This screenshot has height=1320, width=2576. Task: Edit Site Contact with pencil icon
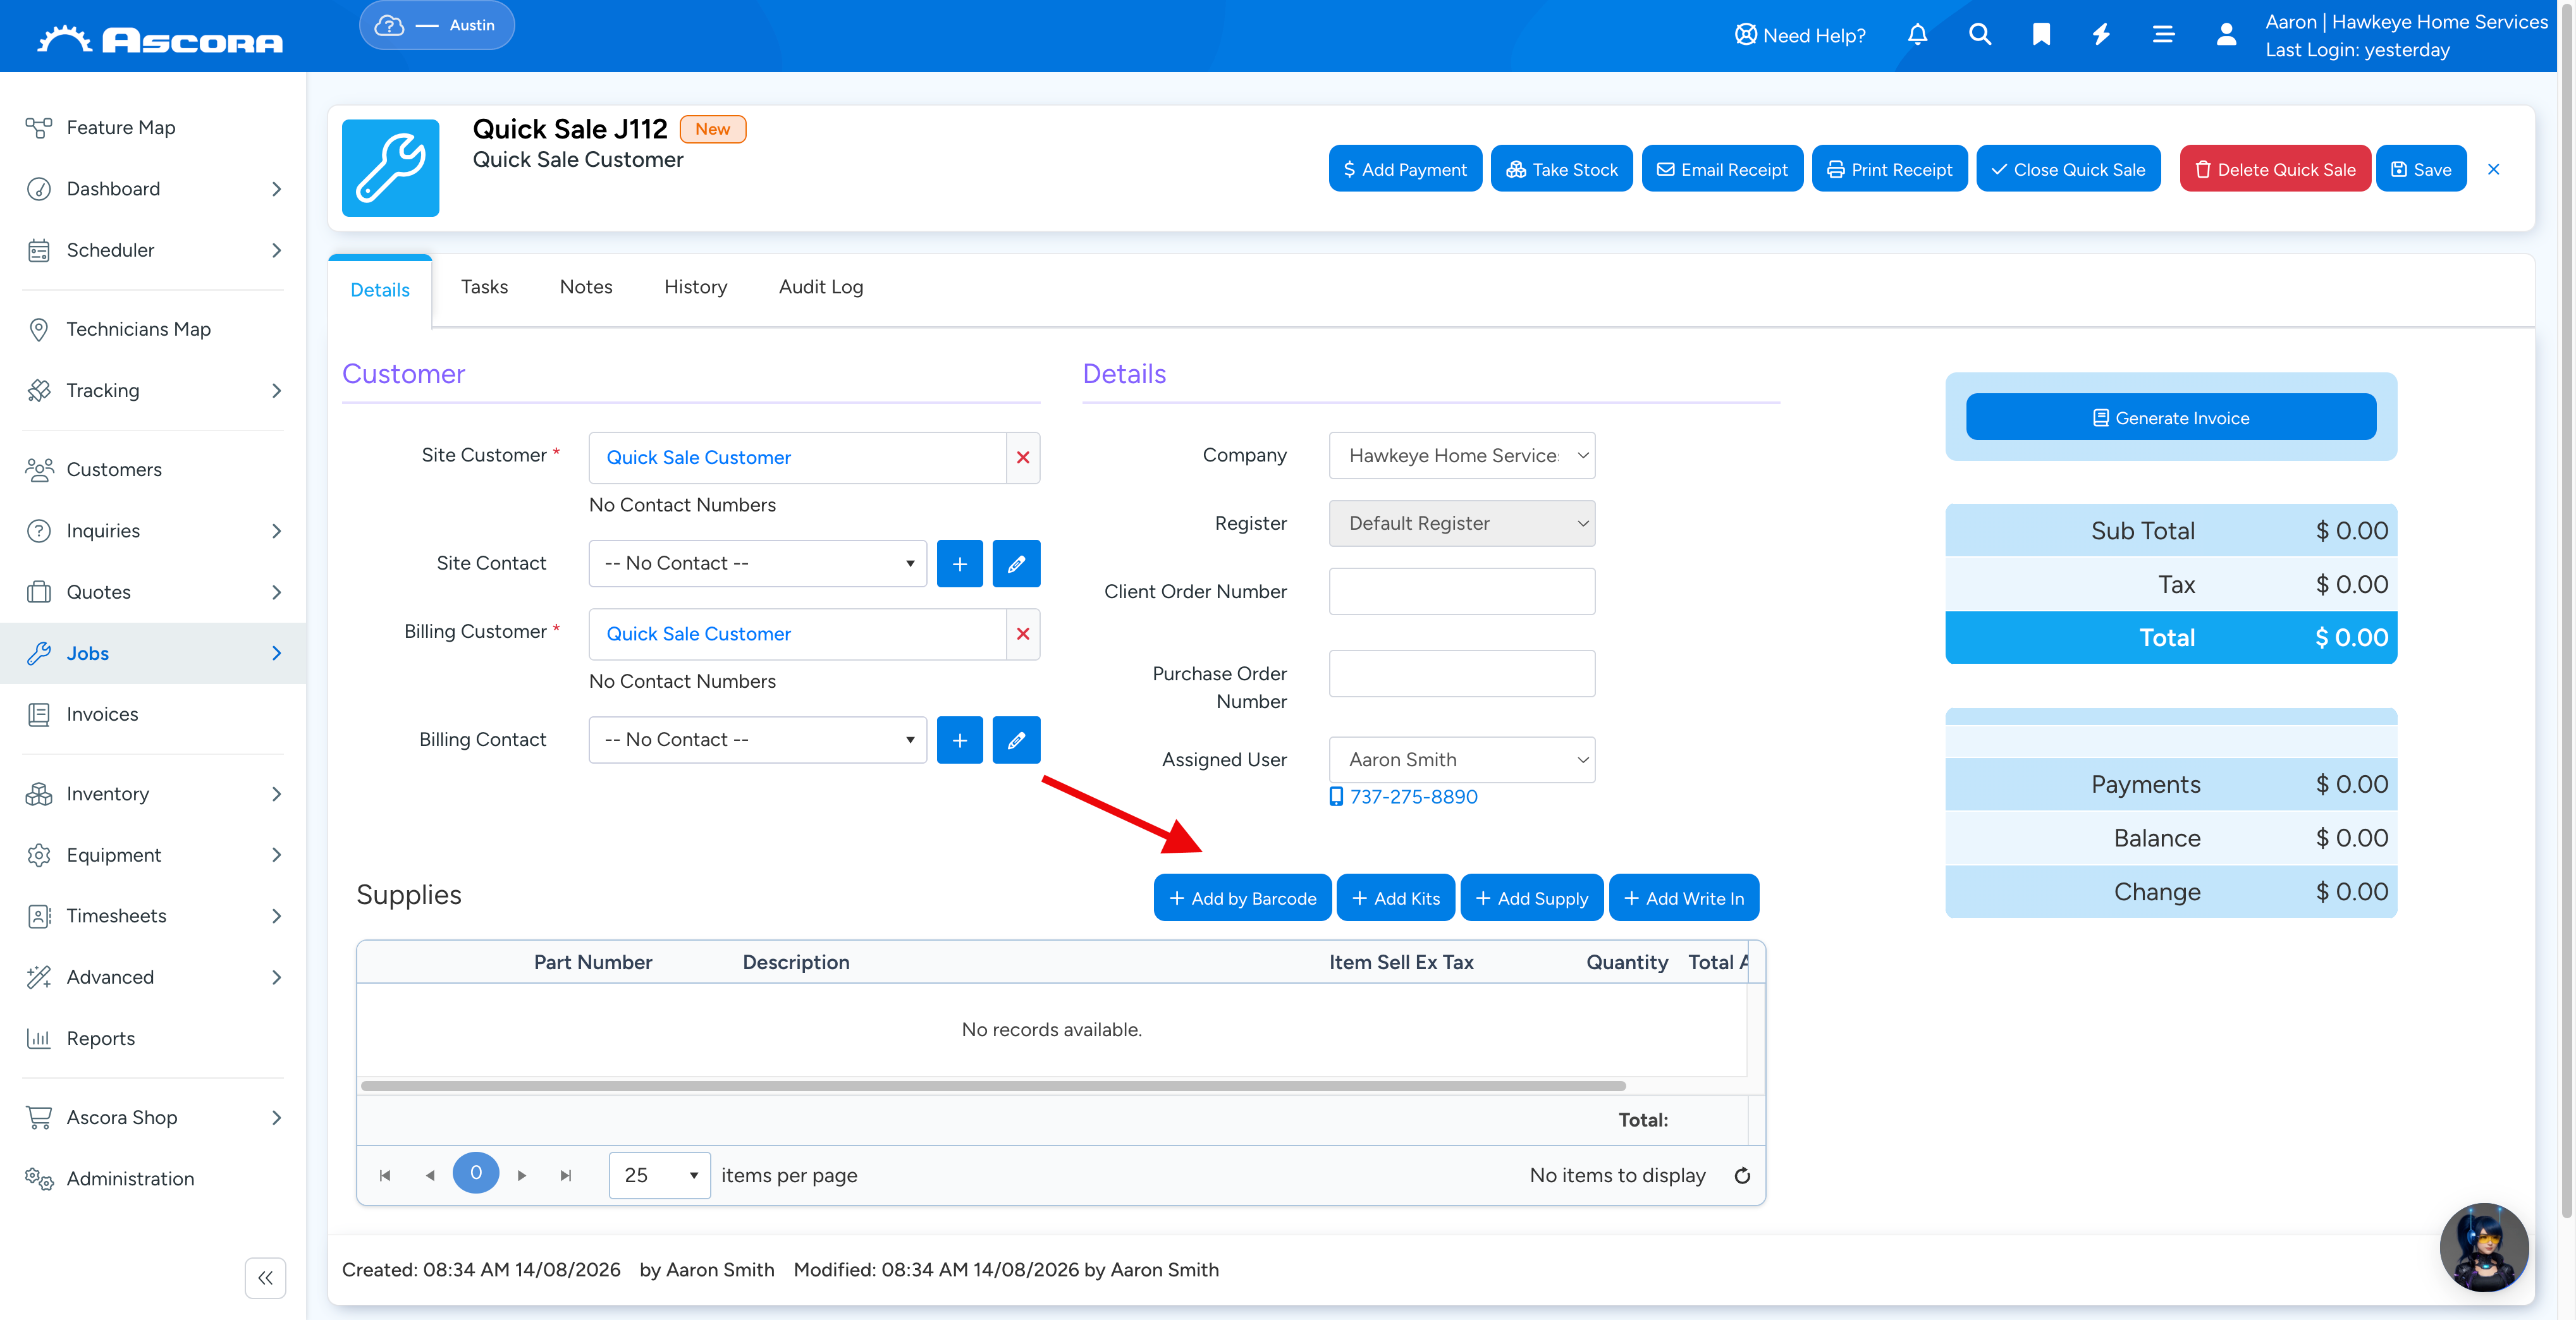click(1016, 564)
